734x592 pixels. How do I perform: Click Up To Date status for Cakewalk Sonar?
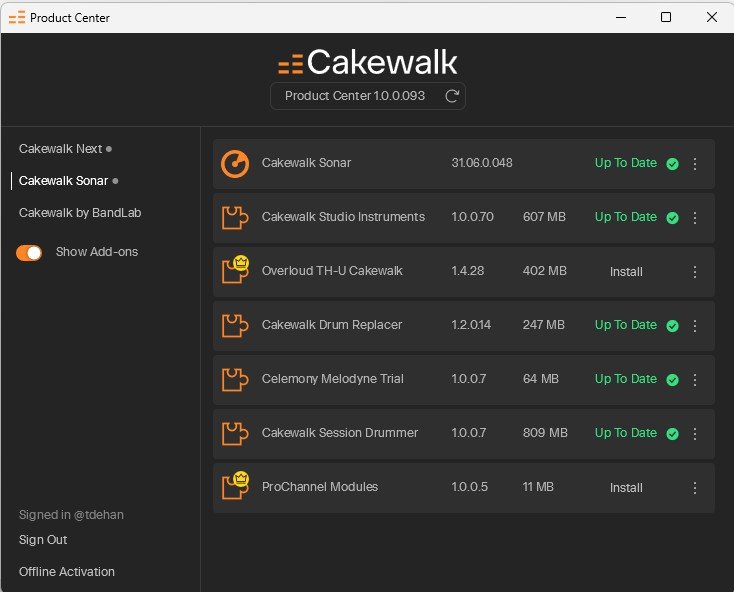(626, 163)
